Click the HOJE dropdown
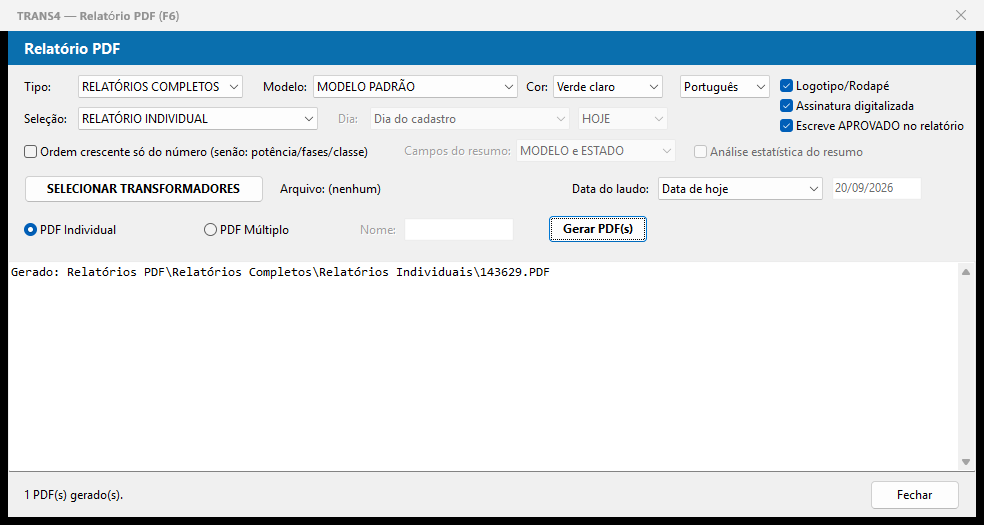 [623, 119]
